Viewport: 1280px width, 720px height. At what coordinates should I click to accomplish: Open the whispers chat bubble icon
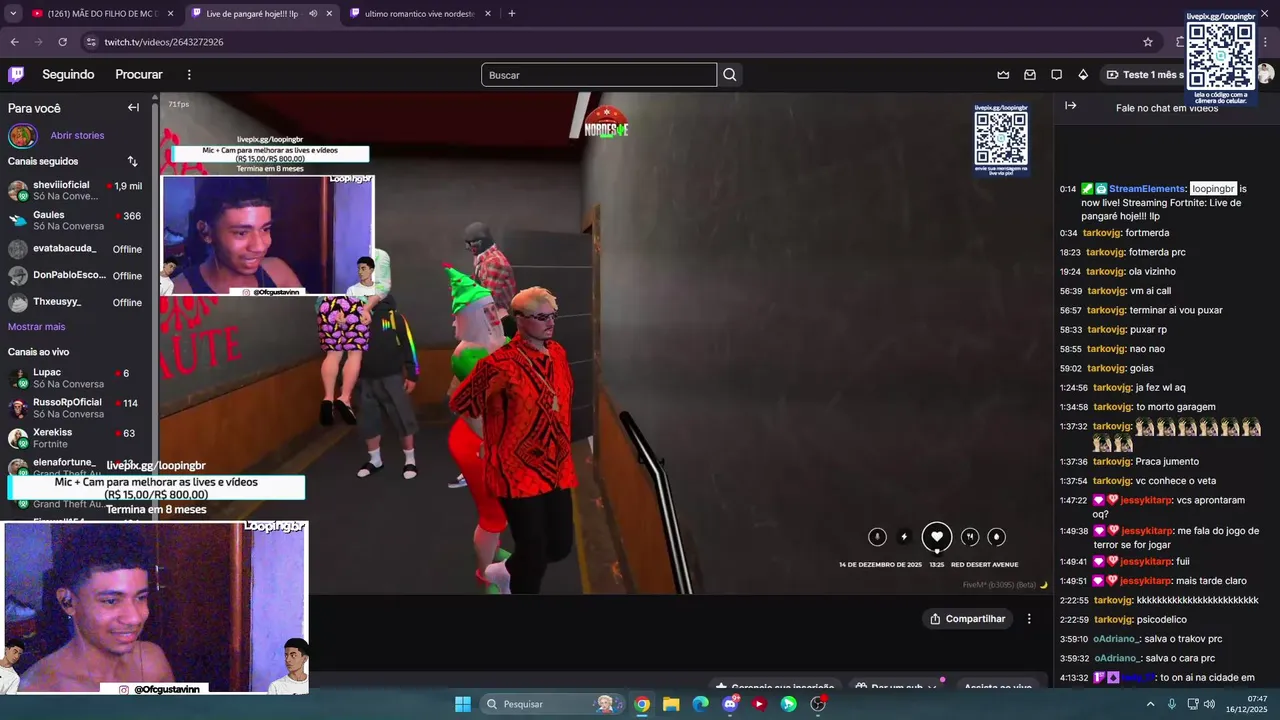(1056, 75)
